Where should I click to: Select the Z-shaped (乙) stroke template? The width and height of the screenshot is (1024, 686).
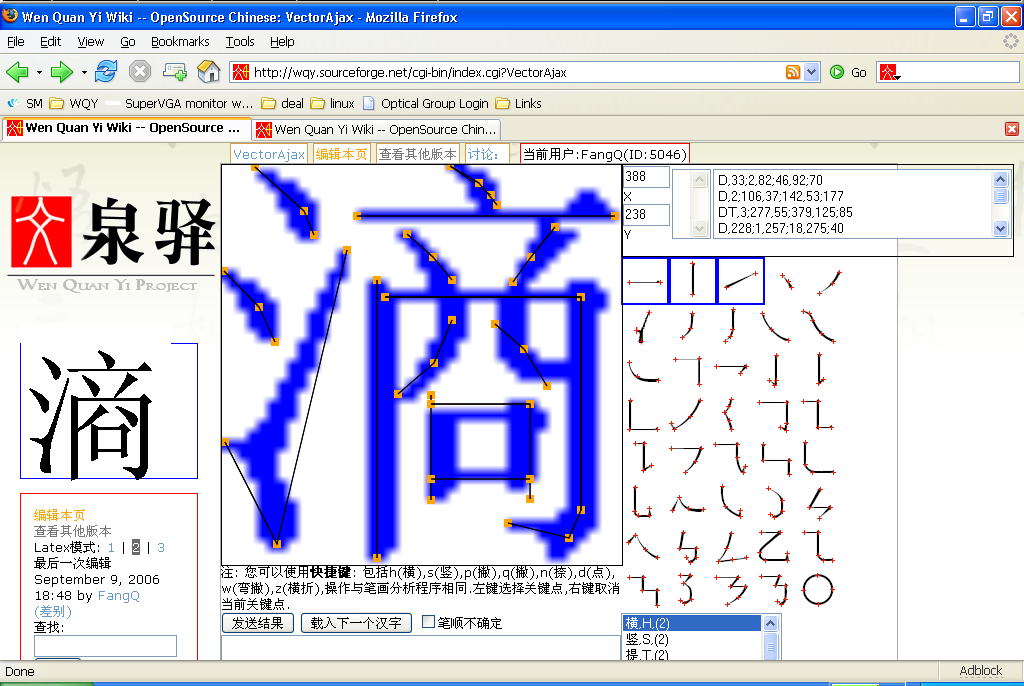click(x=774, y=546)
